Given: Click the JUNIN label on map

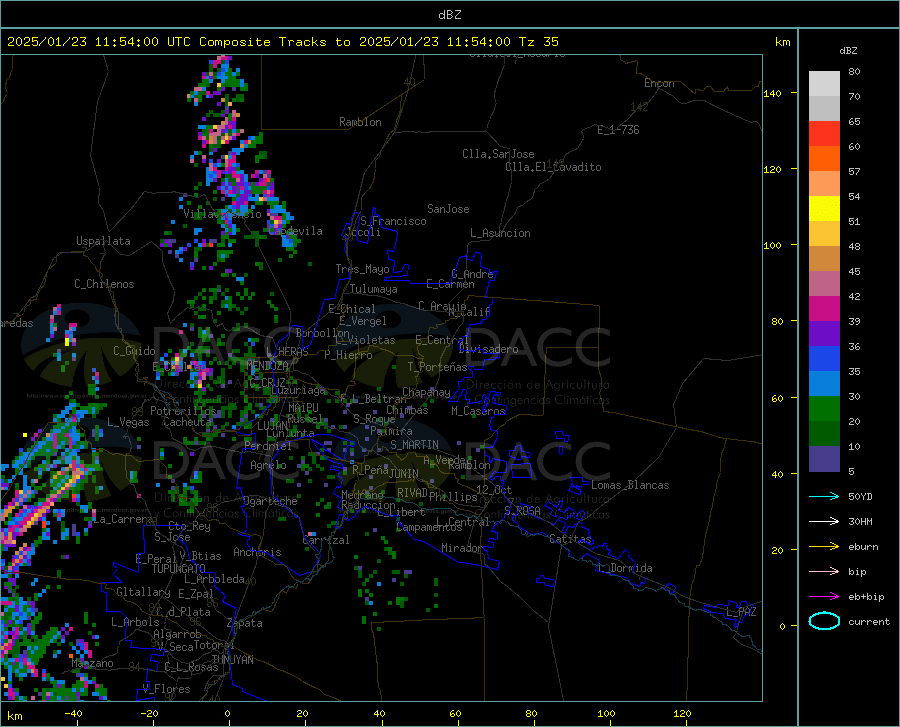Looking at the screenshot, I should coord(404,474).
